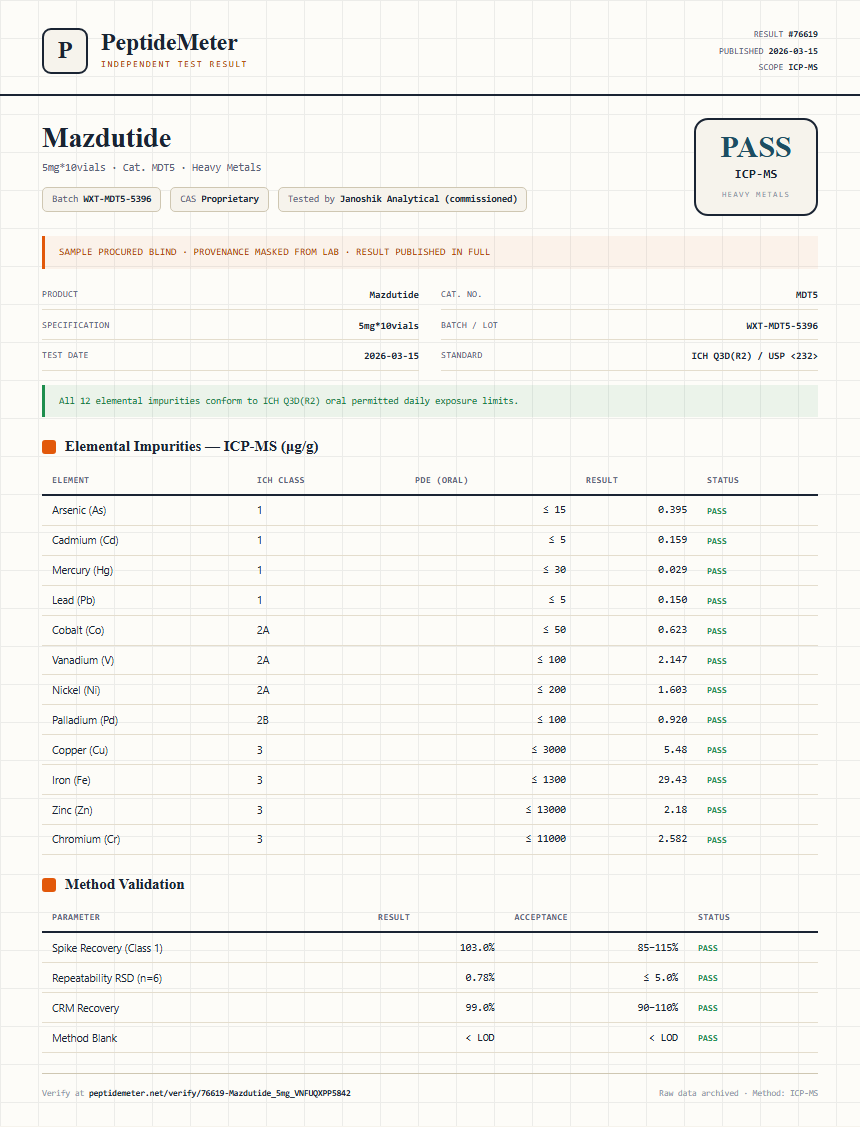Click the Cobalt (Co) row label

click(x=78, y=630)
